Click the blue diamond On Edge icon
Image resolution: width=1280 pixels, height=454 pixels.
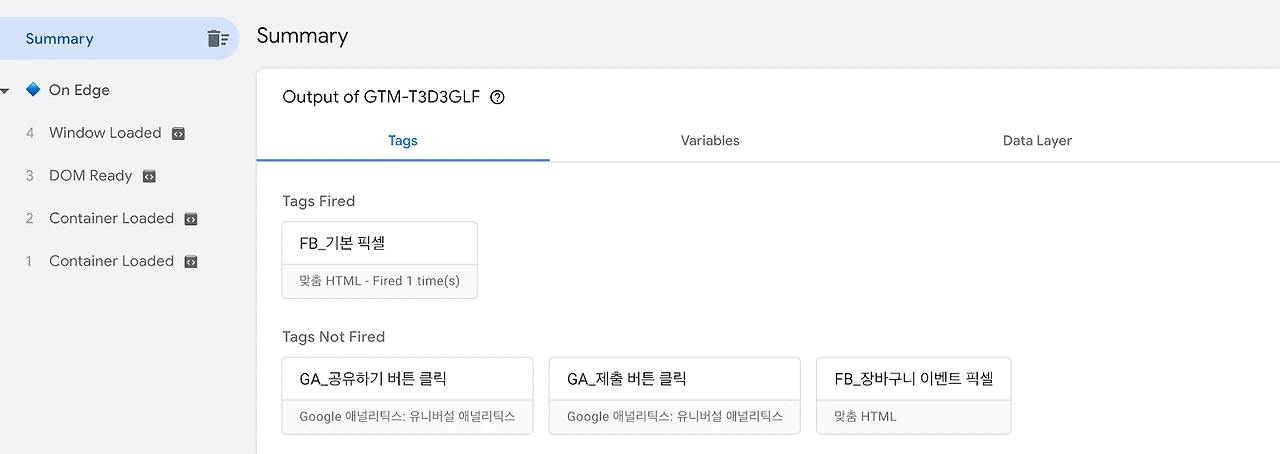(33, 90)
